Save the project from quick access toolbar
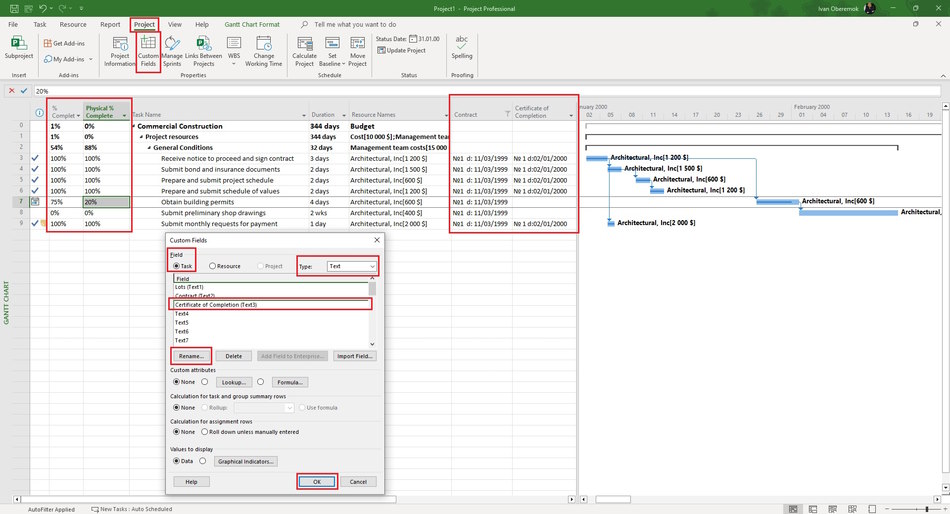This screenshot has height=514, width=950. (x=14, y=8)
